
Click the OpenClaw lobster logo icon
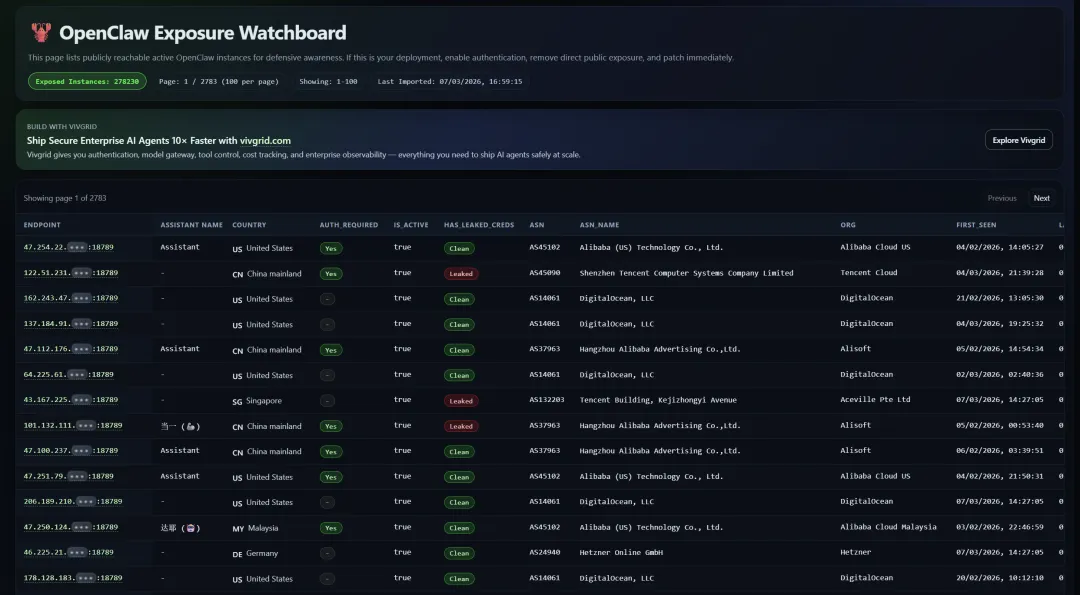(x=41, y=32)
